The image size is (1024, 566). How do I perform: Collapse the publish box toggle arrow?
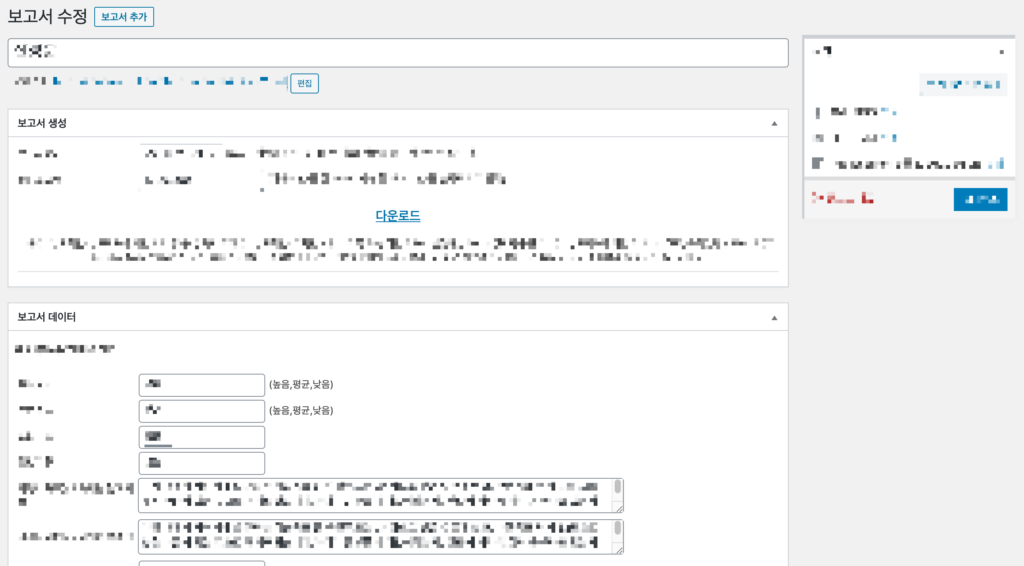pos(1001,50)
